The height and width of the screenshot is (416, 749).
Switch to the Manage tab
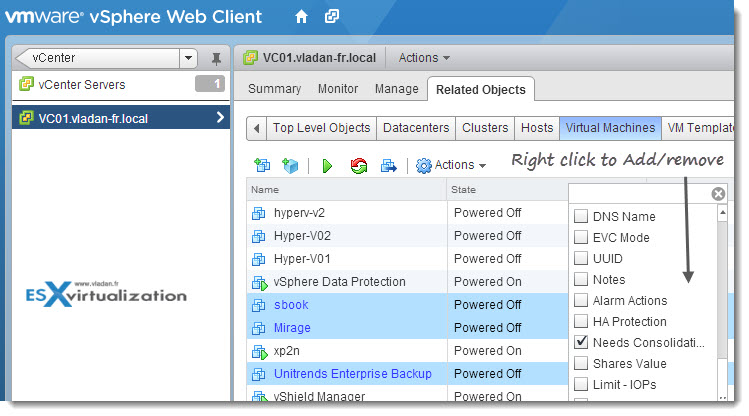click(x=396, y=89)
